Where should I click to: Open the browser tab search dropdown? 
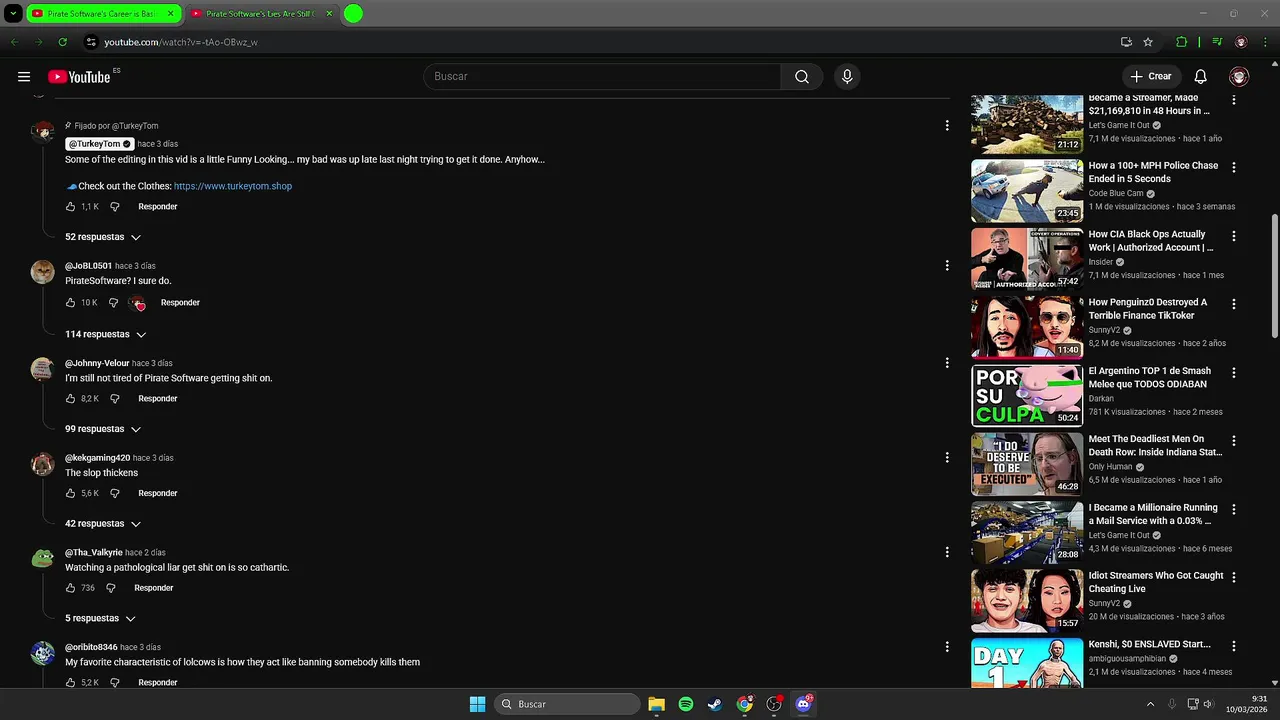point(13,14)
